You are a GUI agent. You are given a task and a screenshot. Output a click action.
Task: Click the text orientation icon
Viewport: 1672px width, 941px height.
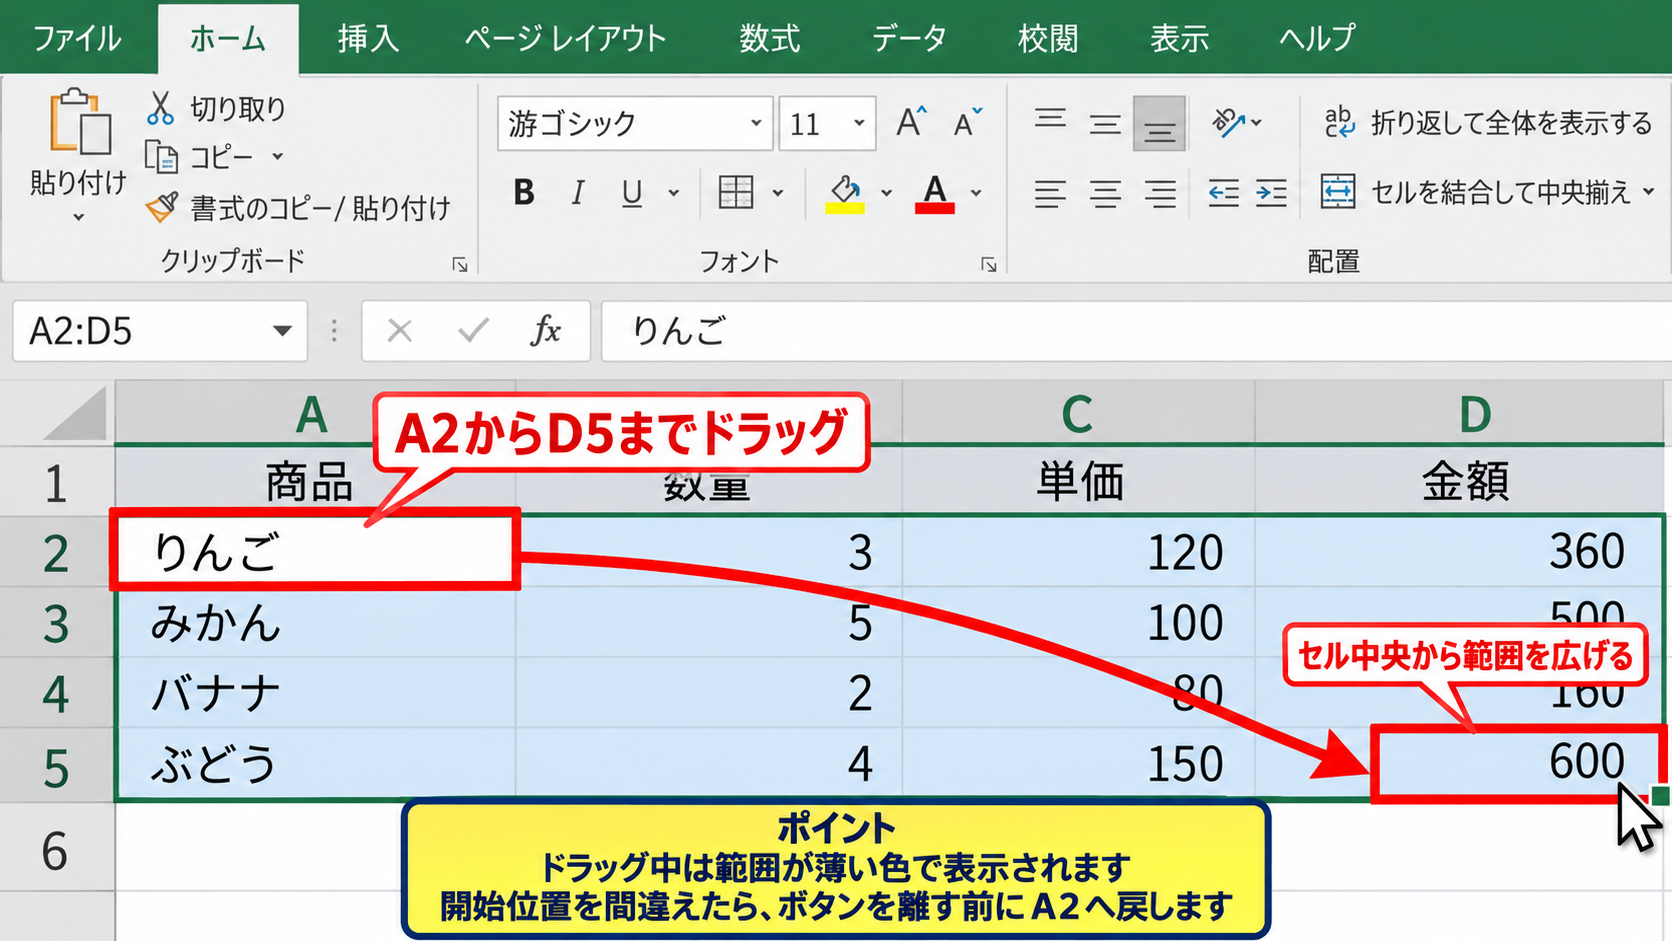[x=1229, y=123]
